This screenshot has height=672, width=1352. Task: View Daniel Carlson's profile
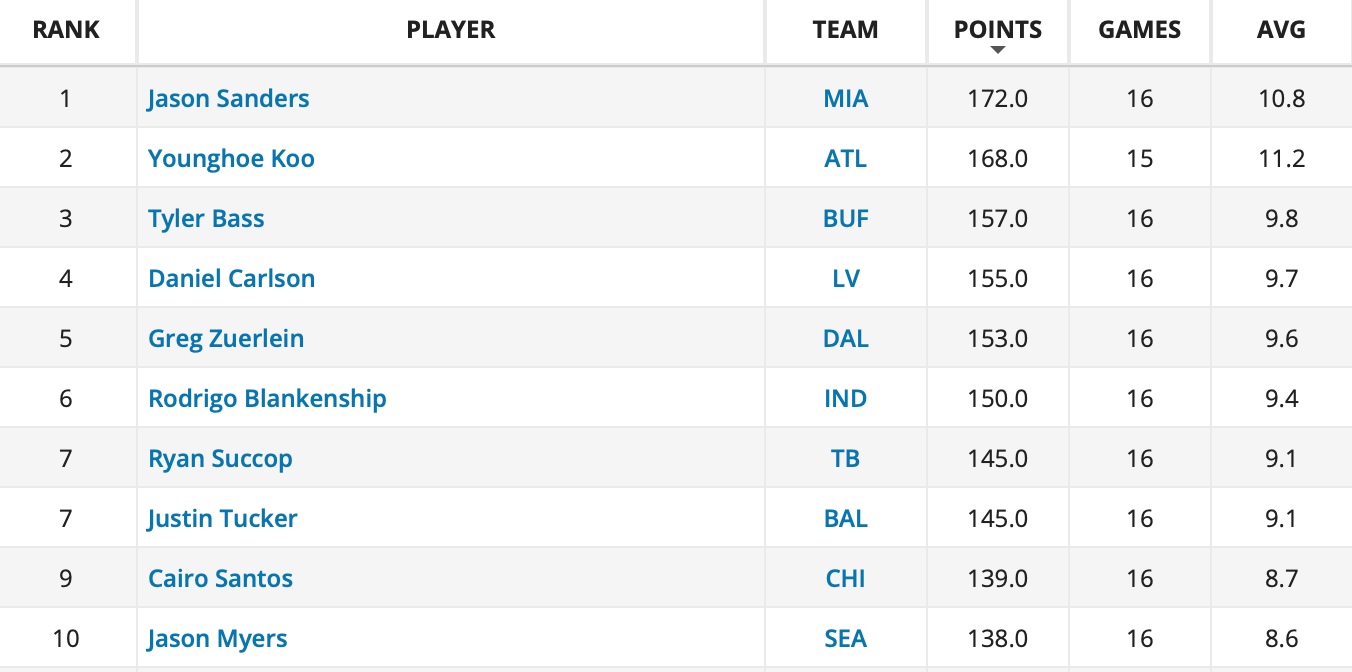[x=231, y=278]
